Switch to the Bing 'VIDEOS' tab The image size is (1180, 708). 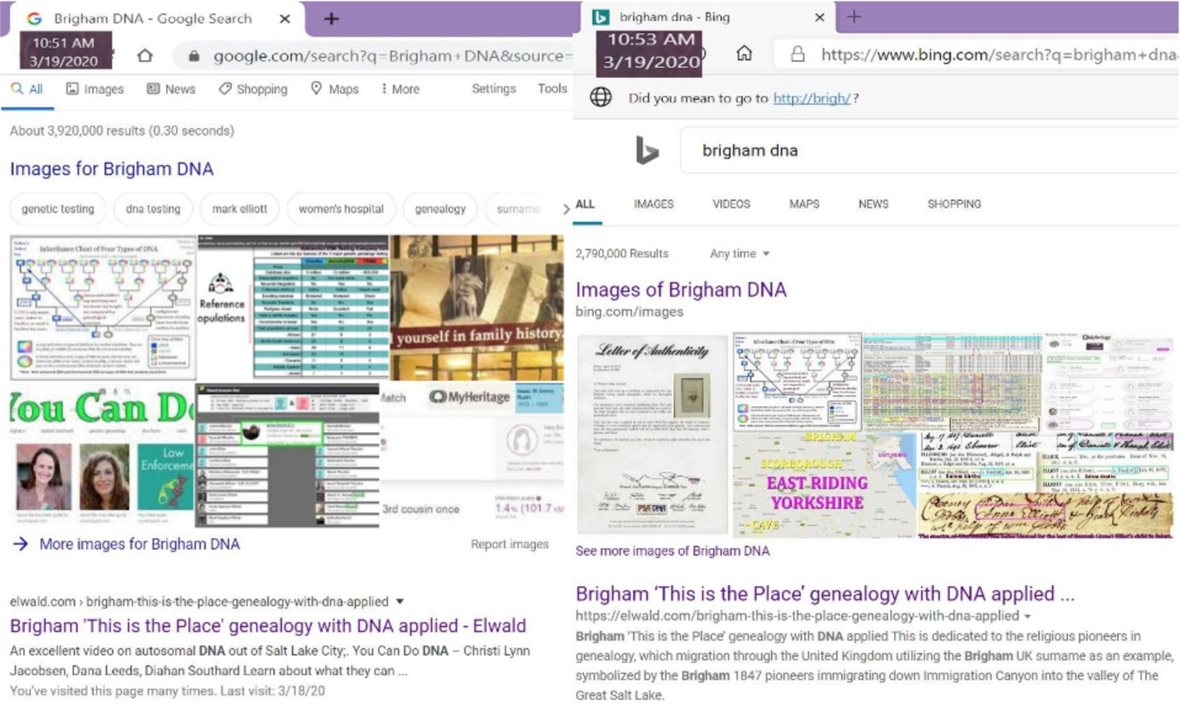(x=731, y=204)
